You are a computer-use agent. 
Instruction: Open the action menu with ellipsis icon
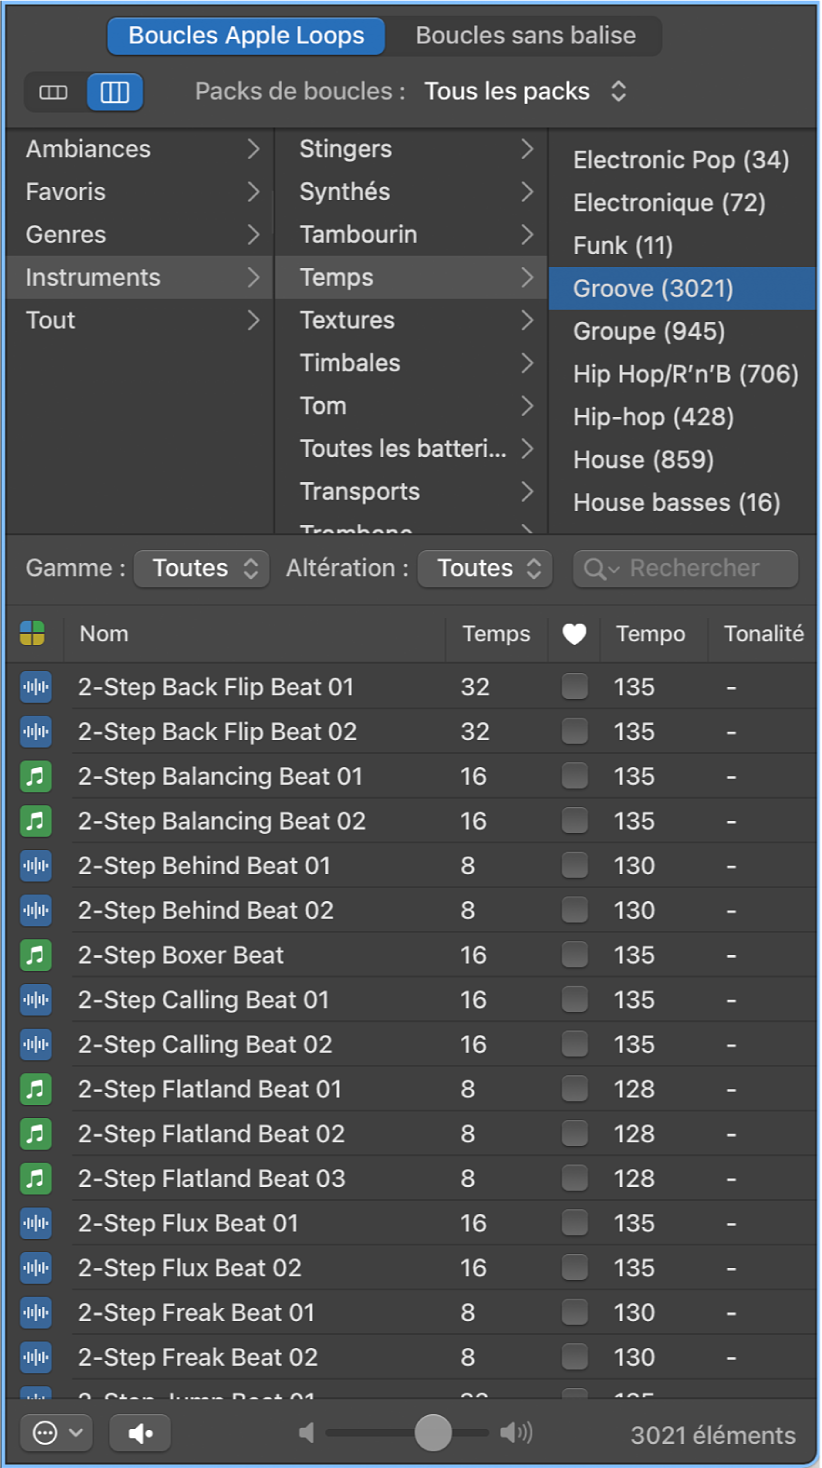(57, 1433)
